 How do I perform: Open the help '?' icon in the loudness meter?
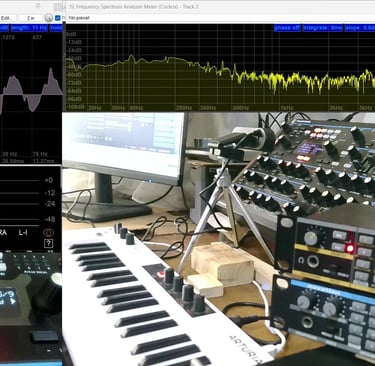(x=49, y=243)
